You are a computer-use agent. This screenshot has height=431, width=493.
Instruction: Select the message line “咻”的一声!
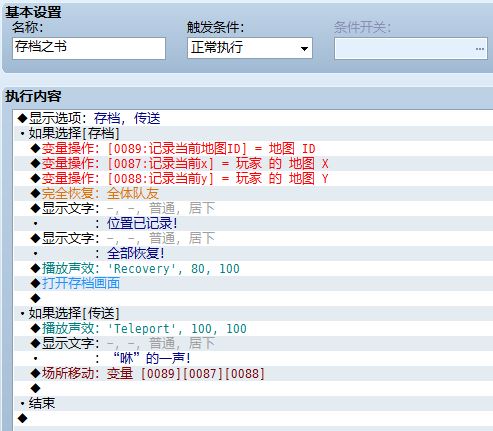click(253, 358)
